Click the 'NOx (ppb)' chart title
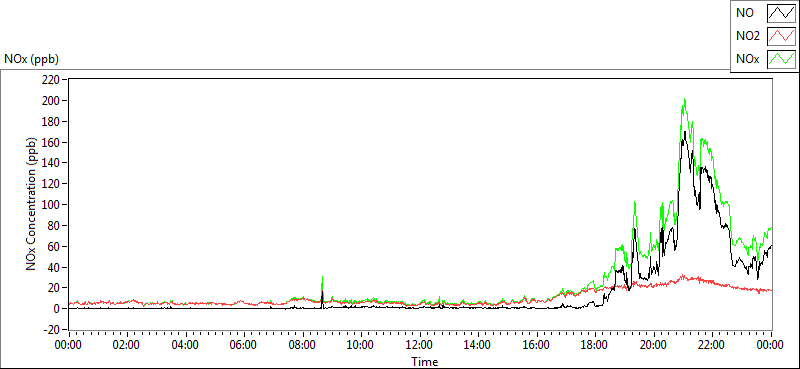This screenshot has width=800, height=369. click(x=31, y=60)
